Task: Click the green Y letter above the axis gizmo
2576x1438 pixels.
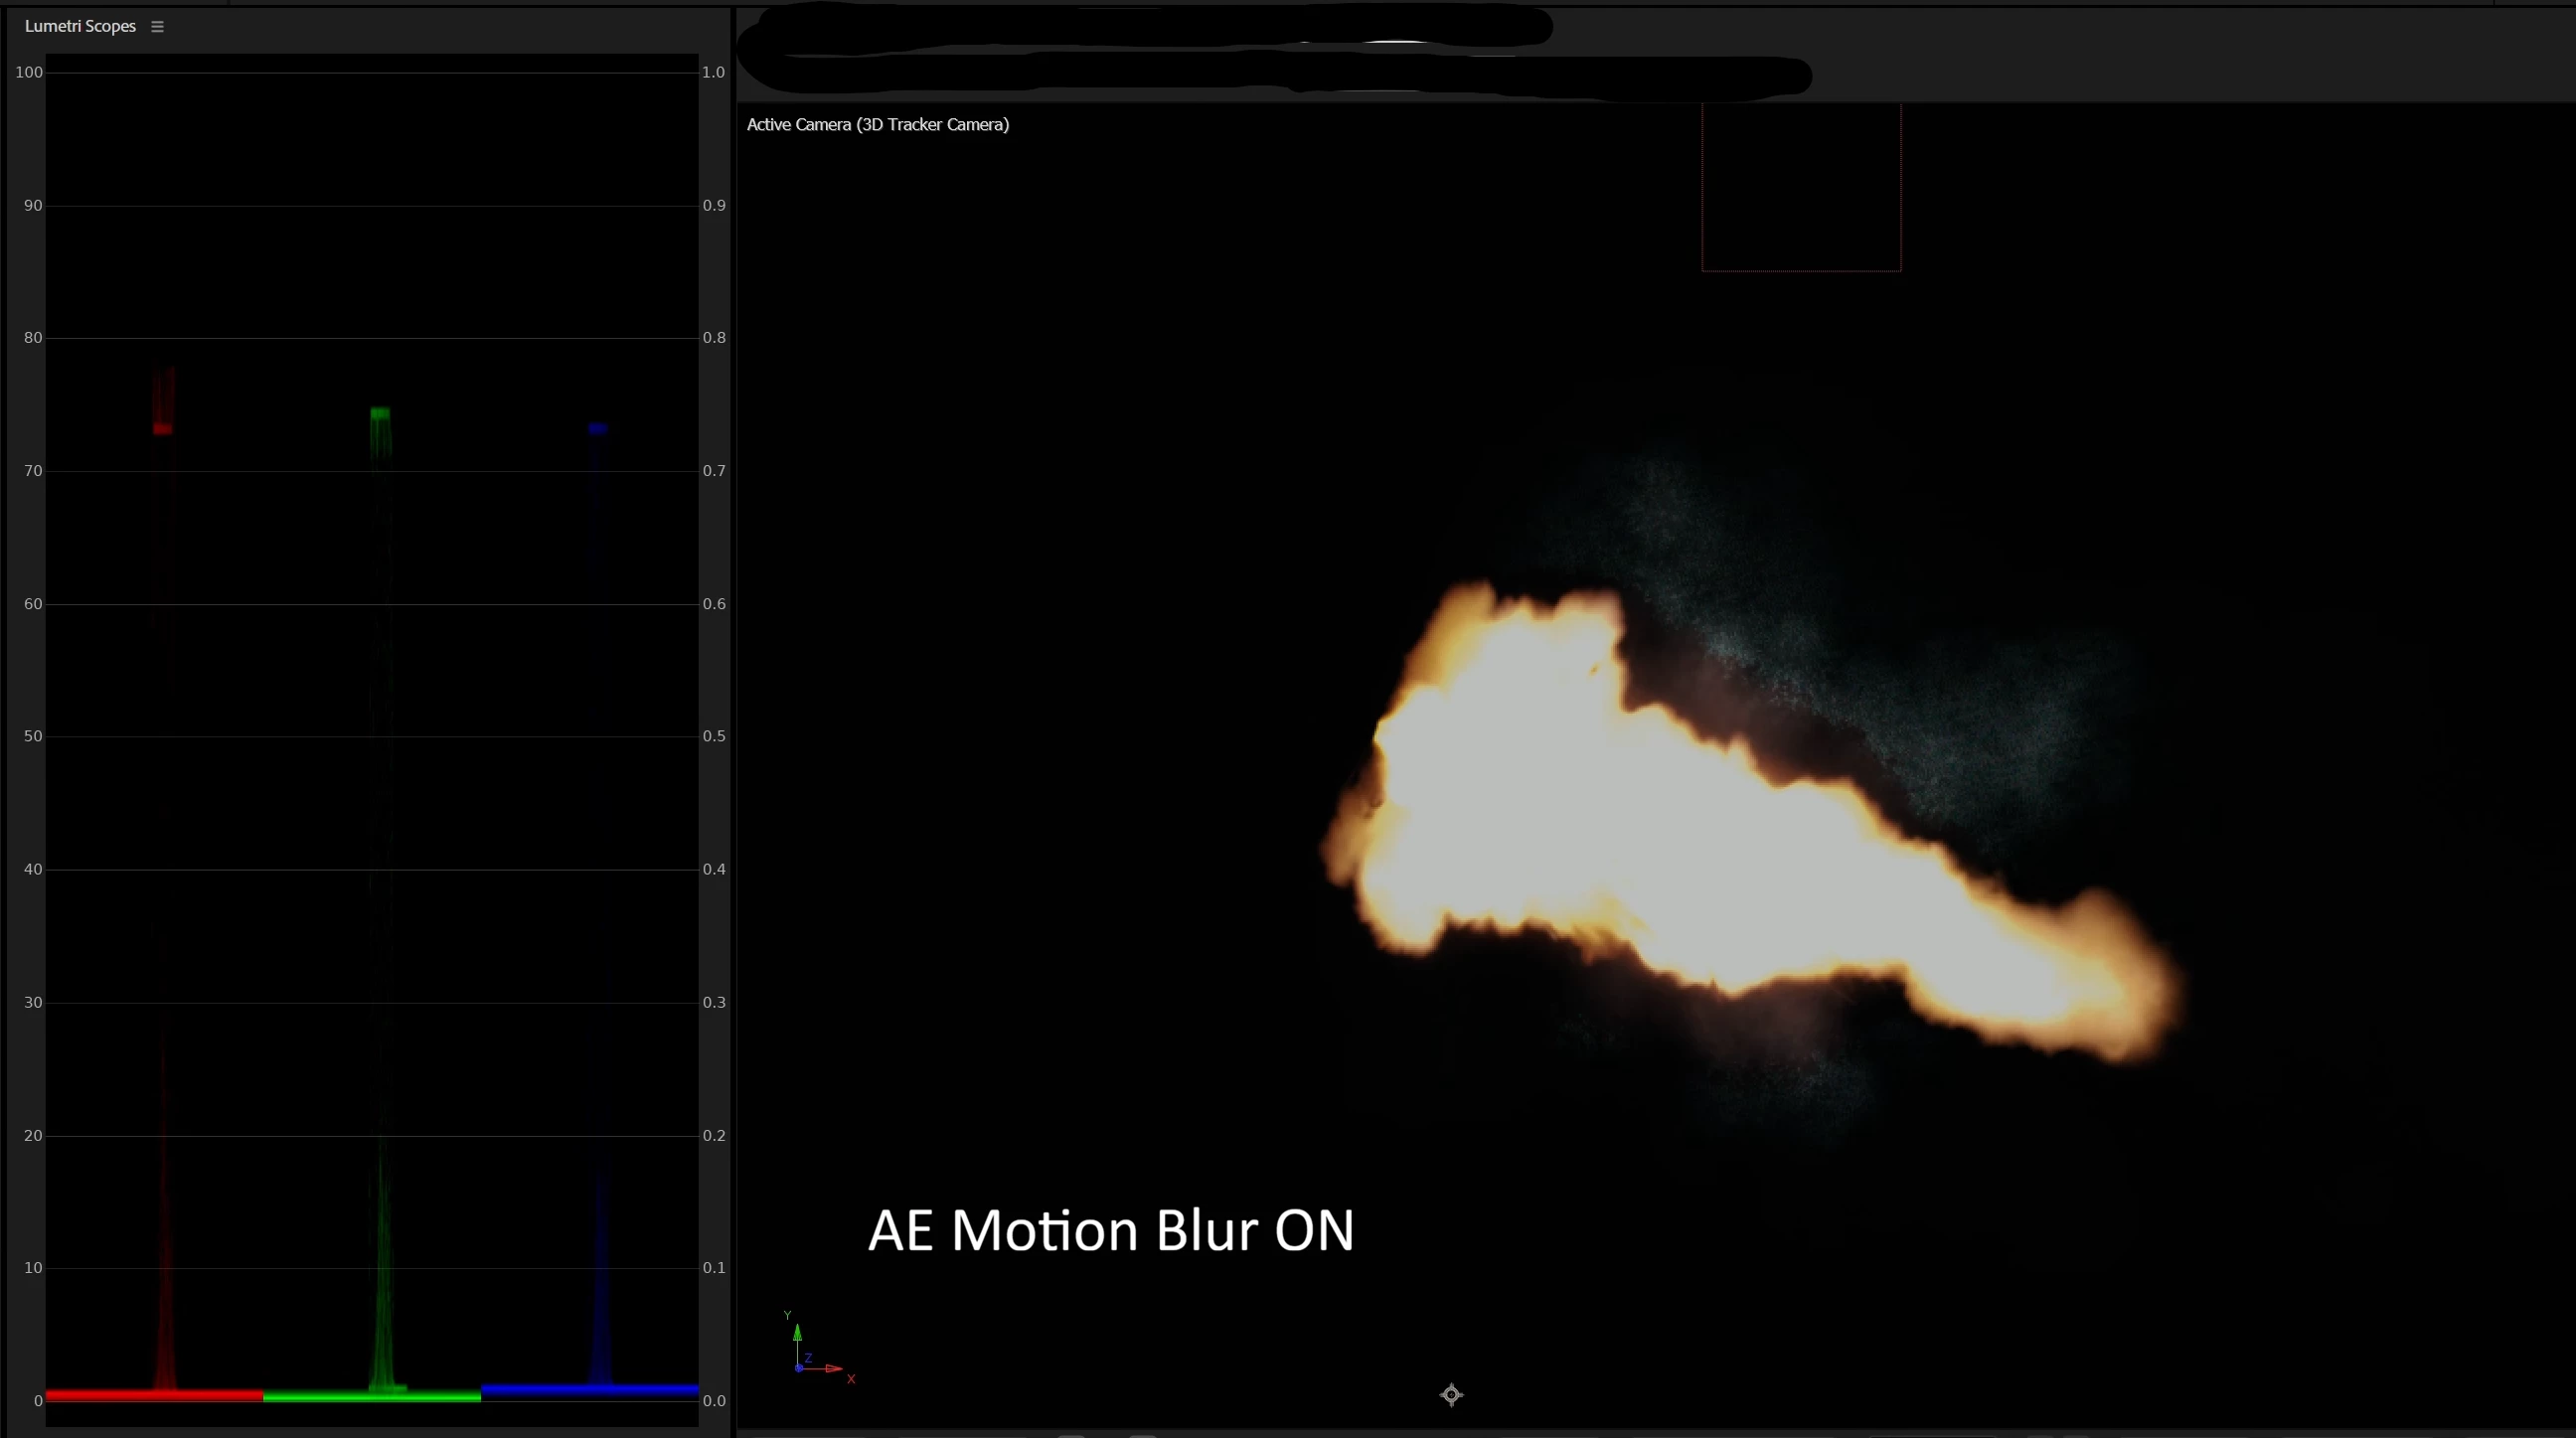Action: [787, 1316]
